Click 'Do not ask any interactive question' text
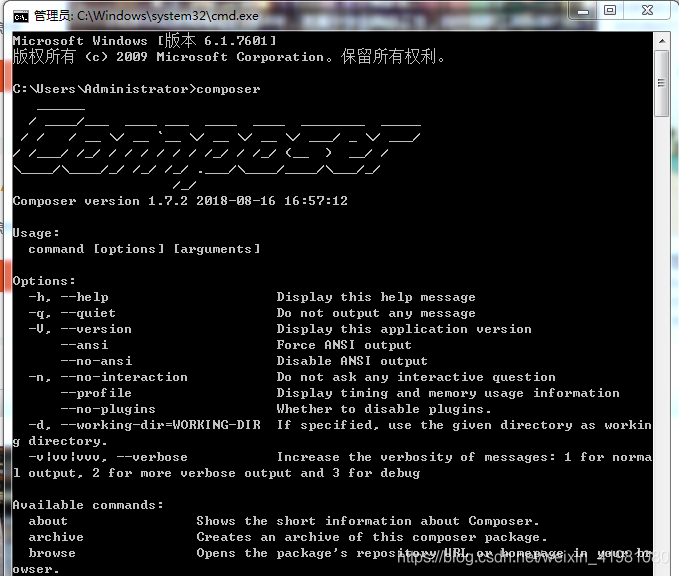The width and height of the screenshot is (679, 576). 416,377
